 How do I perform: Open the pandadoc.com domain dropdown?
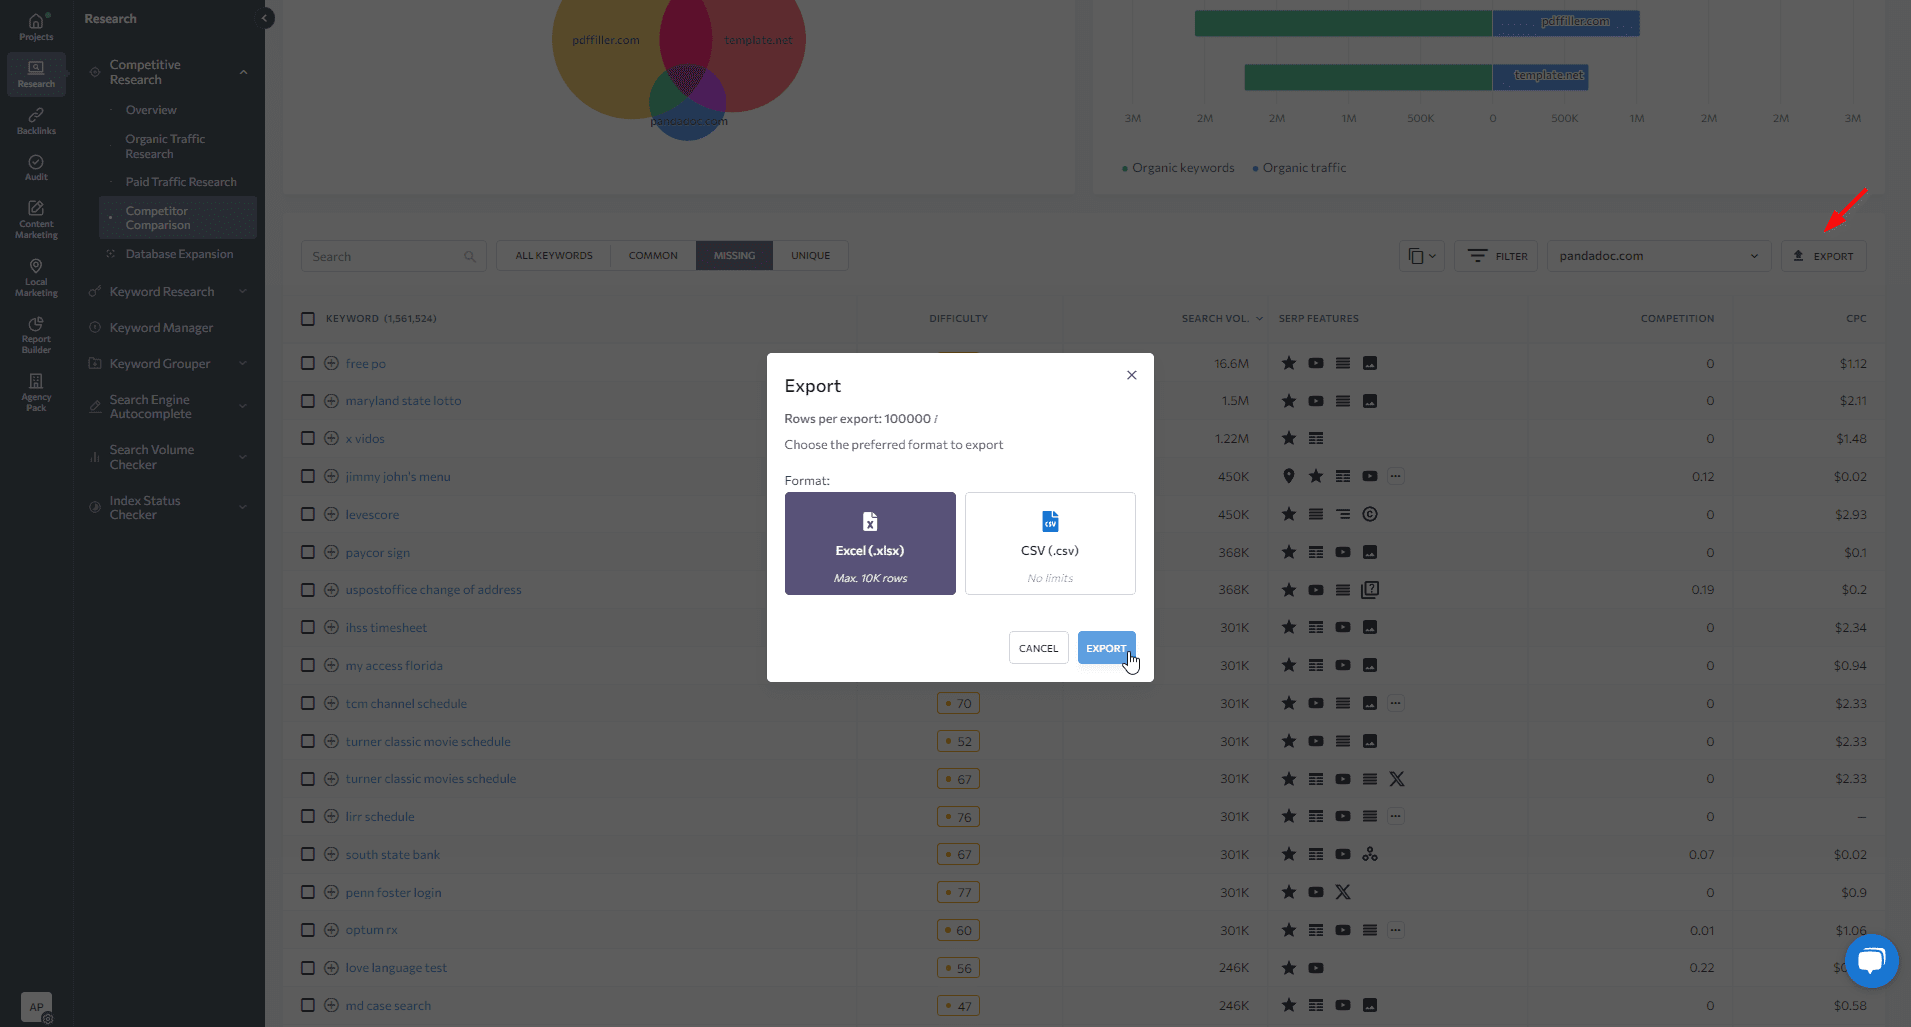click(x=1658, y=256)
